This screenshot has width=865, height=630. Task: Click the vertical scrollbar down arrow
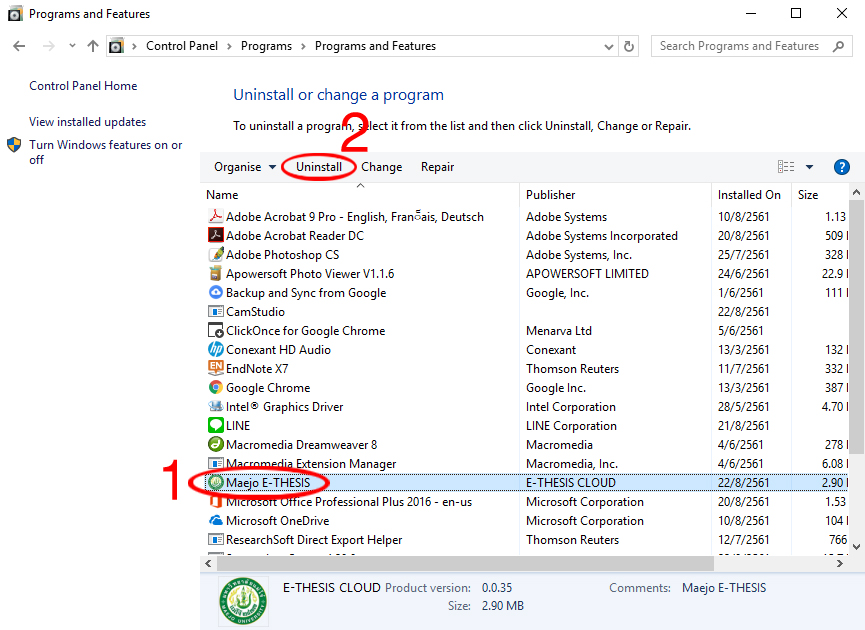[856, 546]
